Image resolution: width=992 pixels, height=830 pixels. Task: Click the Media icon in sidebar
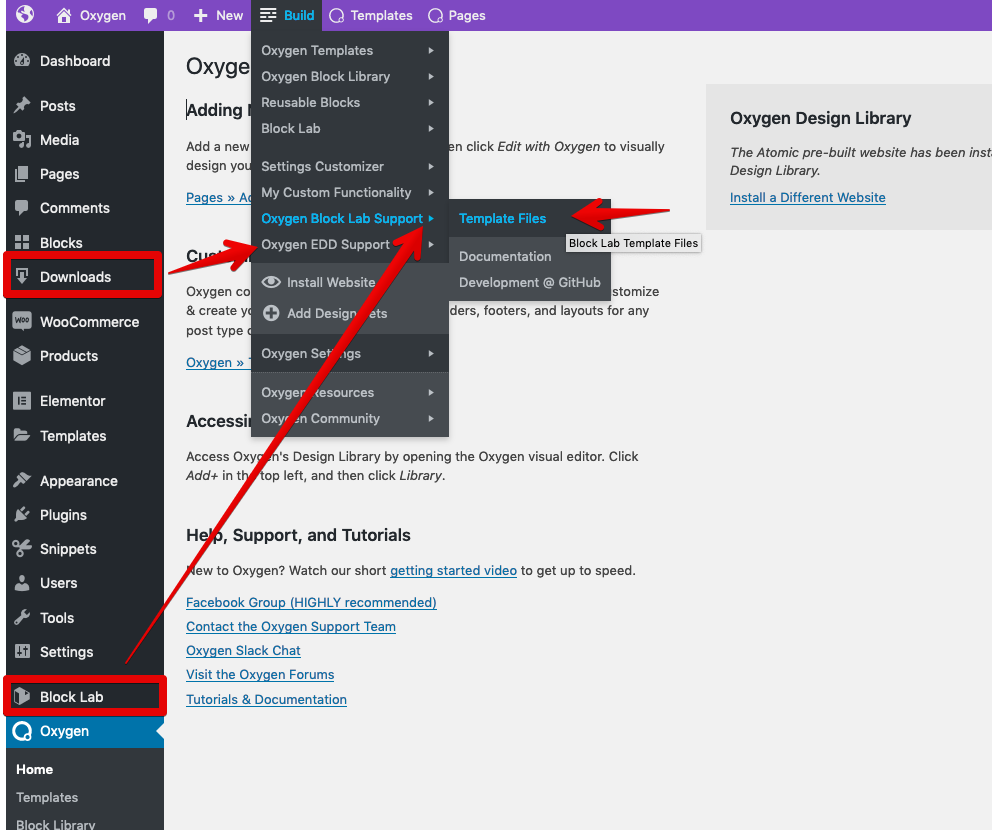(x=22, y=140)
